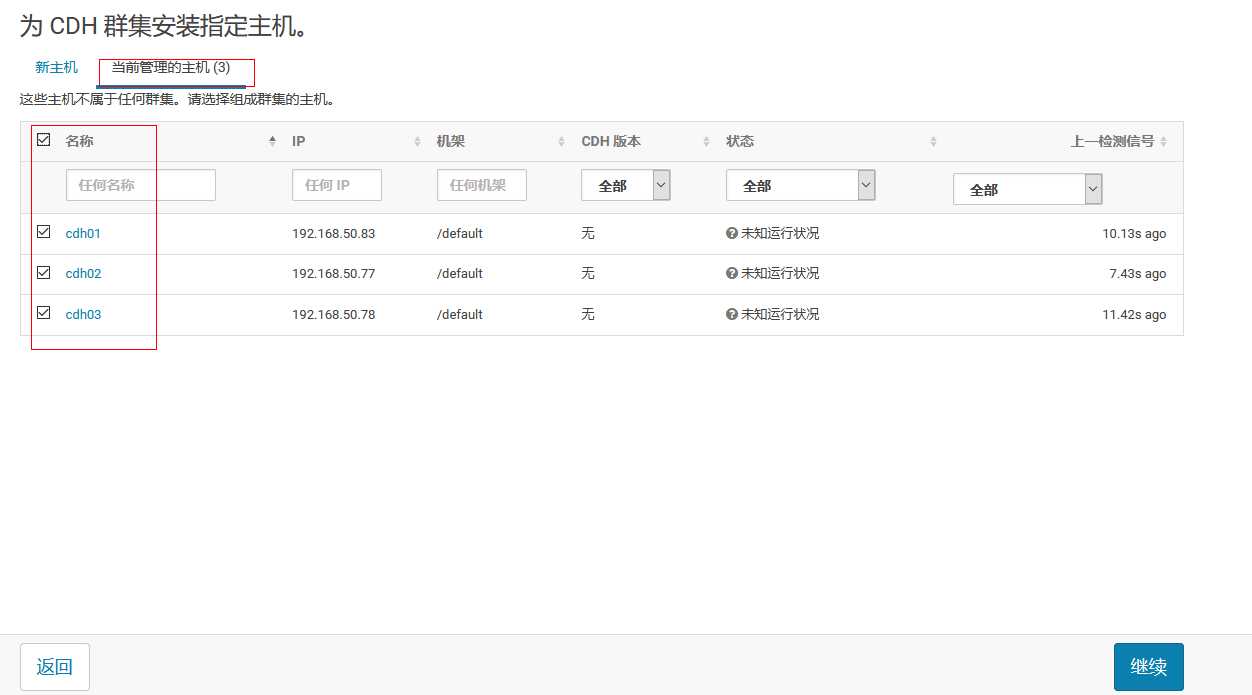
Task: Open the cdh02 host link
Action: pos(83,274)
